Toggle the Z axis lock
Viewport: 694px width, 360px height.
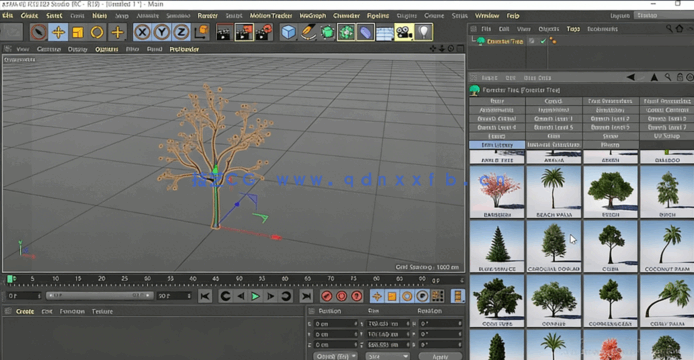pyautogui.click(x=181, y=32)
